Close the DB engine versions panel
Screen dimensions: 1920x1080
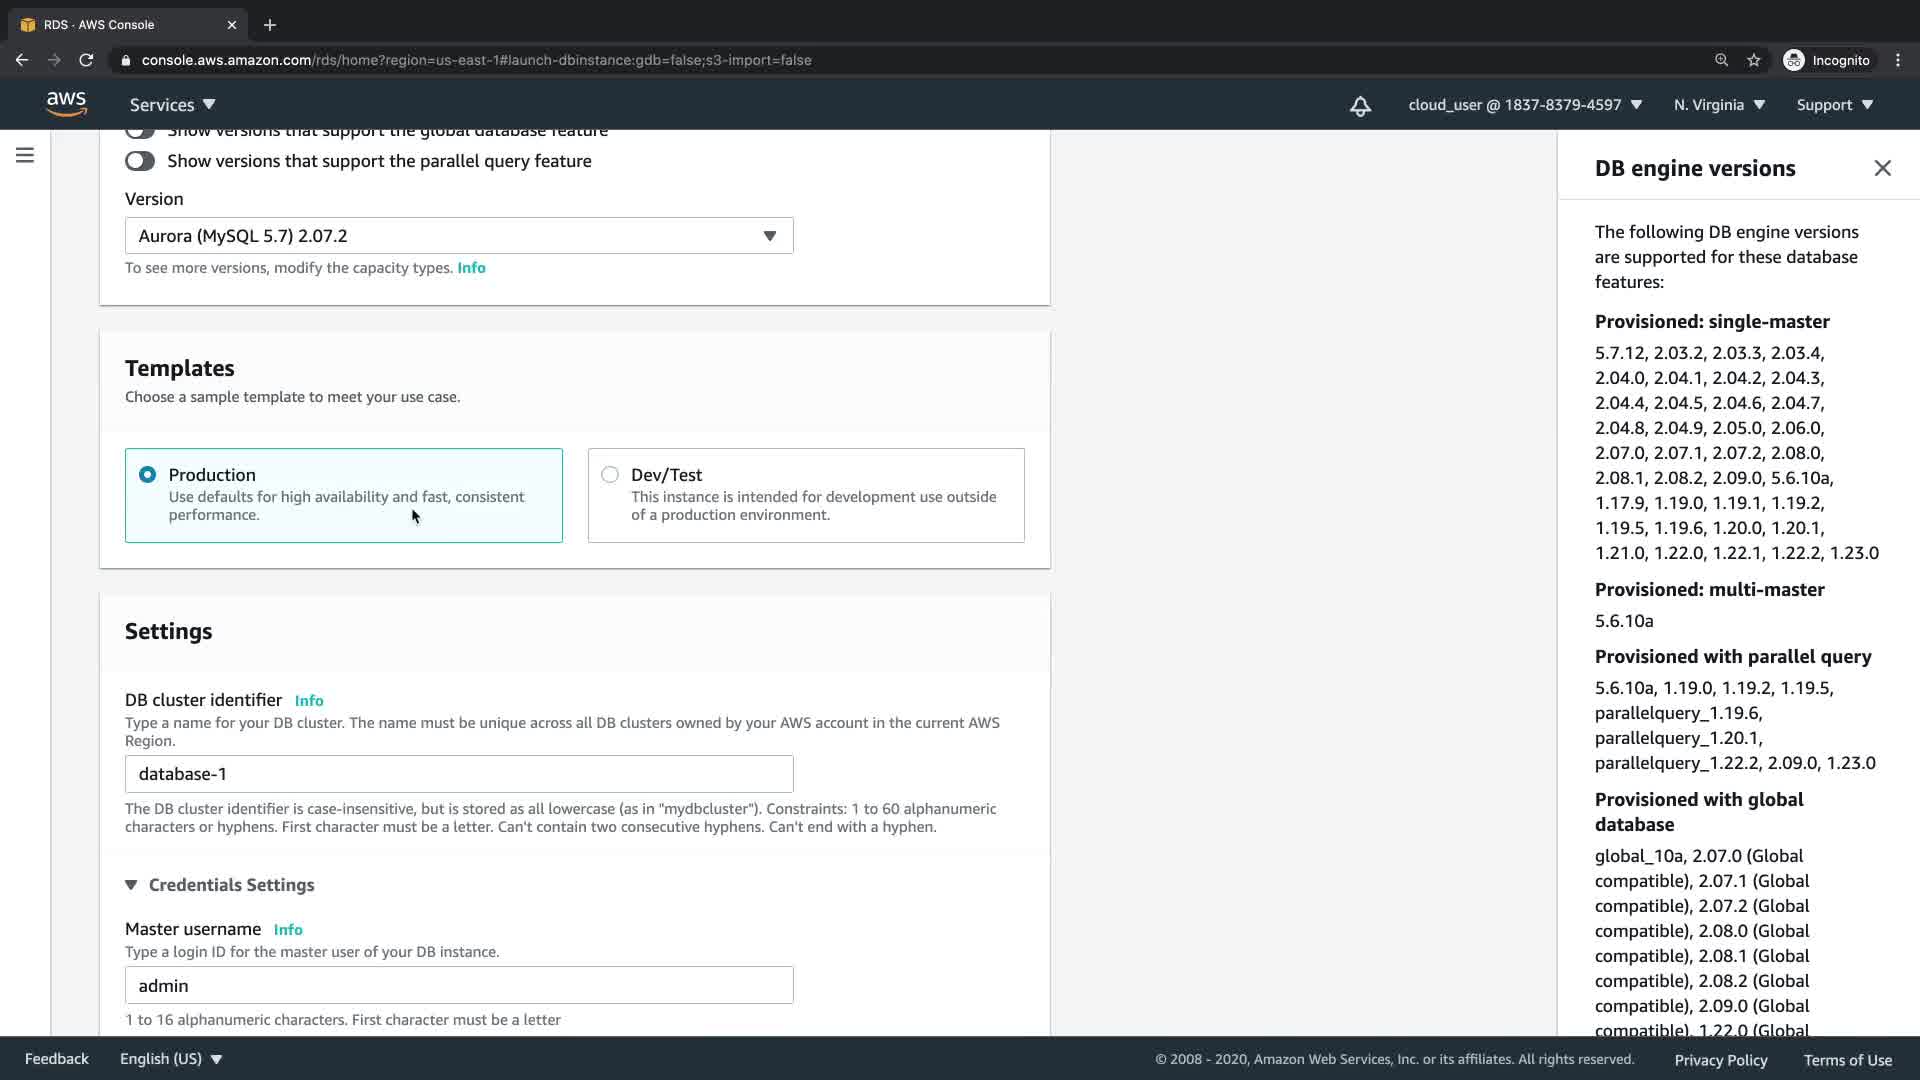coord(1882,168)
